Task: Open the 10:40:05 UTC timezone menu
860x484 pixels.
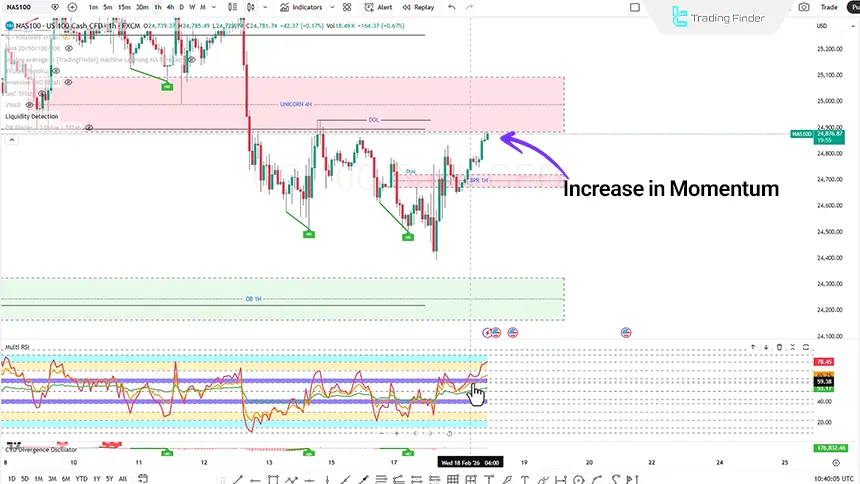Action: click(833, 479)
